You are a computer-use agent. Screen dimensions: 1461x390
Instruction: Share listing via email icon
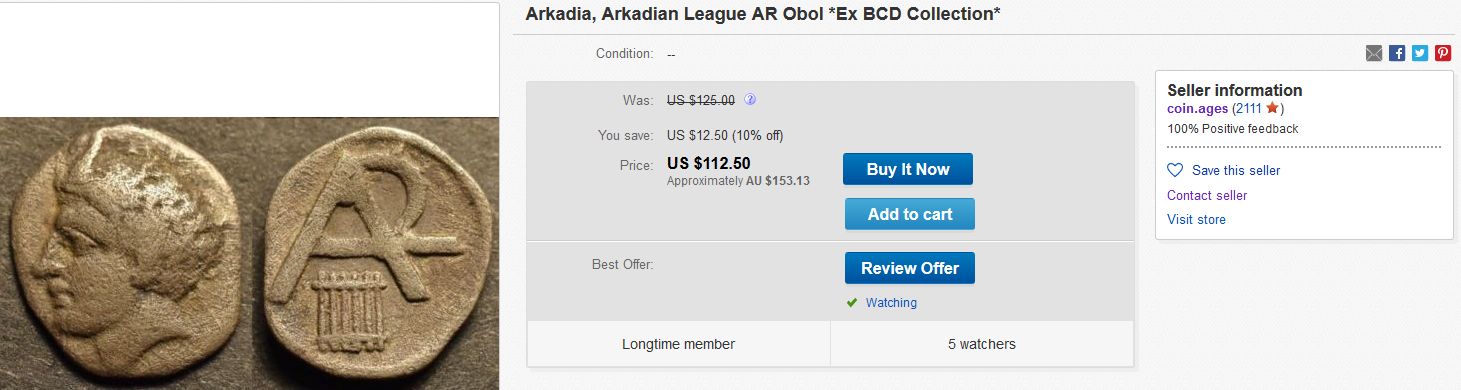1373,54
